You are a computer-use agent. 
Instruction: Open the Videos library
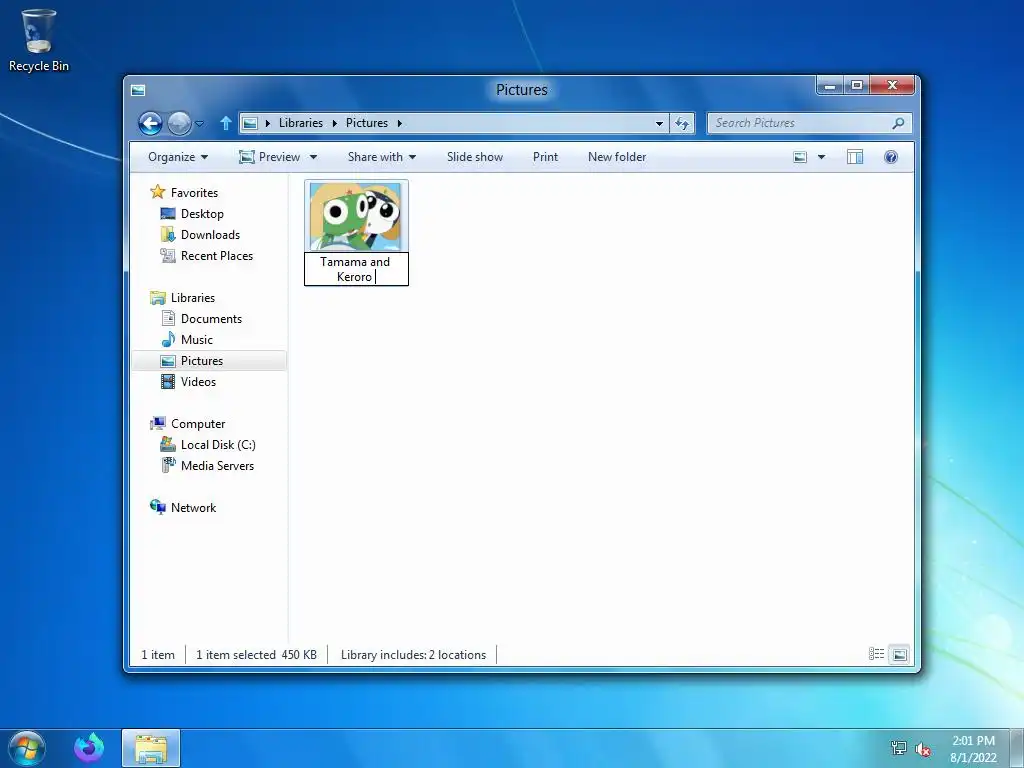pyautogui.click(x=198, y=381)
